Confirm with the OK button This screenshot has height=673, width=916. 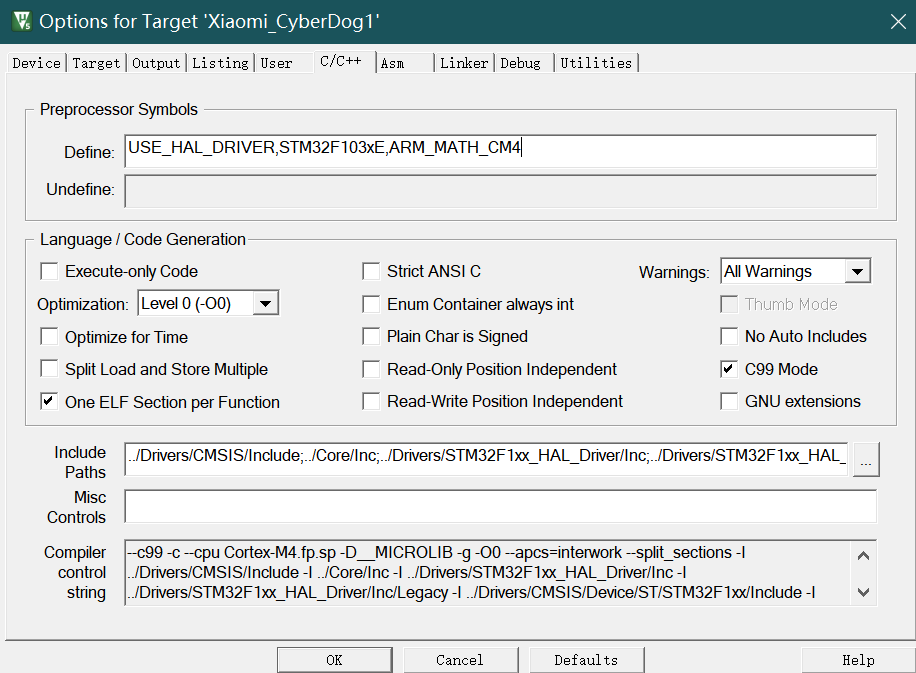tap(335, 660)
